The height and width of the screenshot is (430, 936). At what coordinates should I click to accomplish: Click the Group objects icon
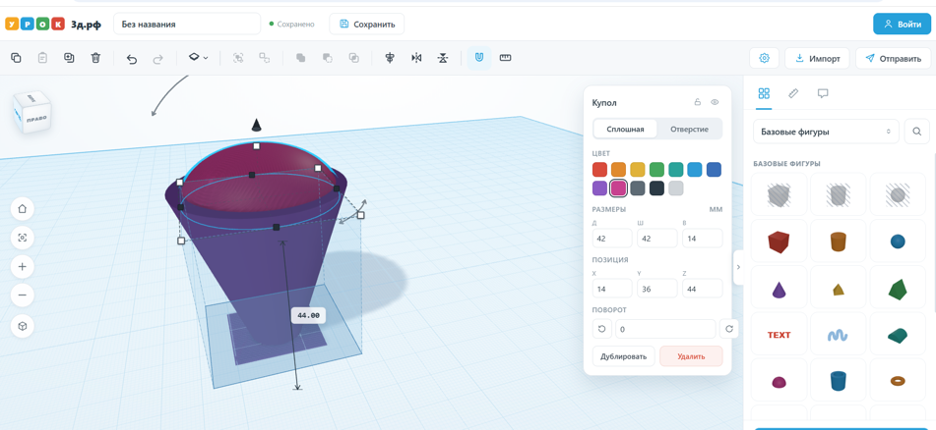238,58
